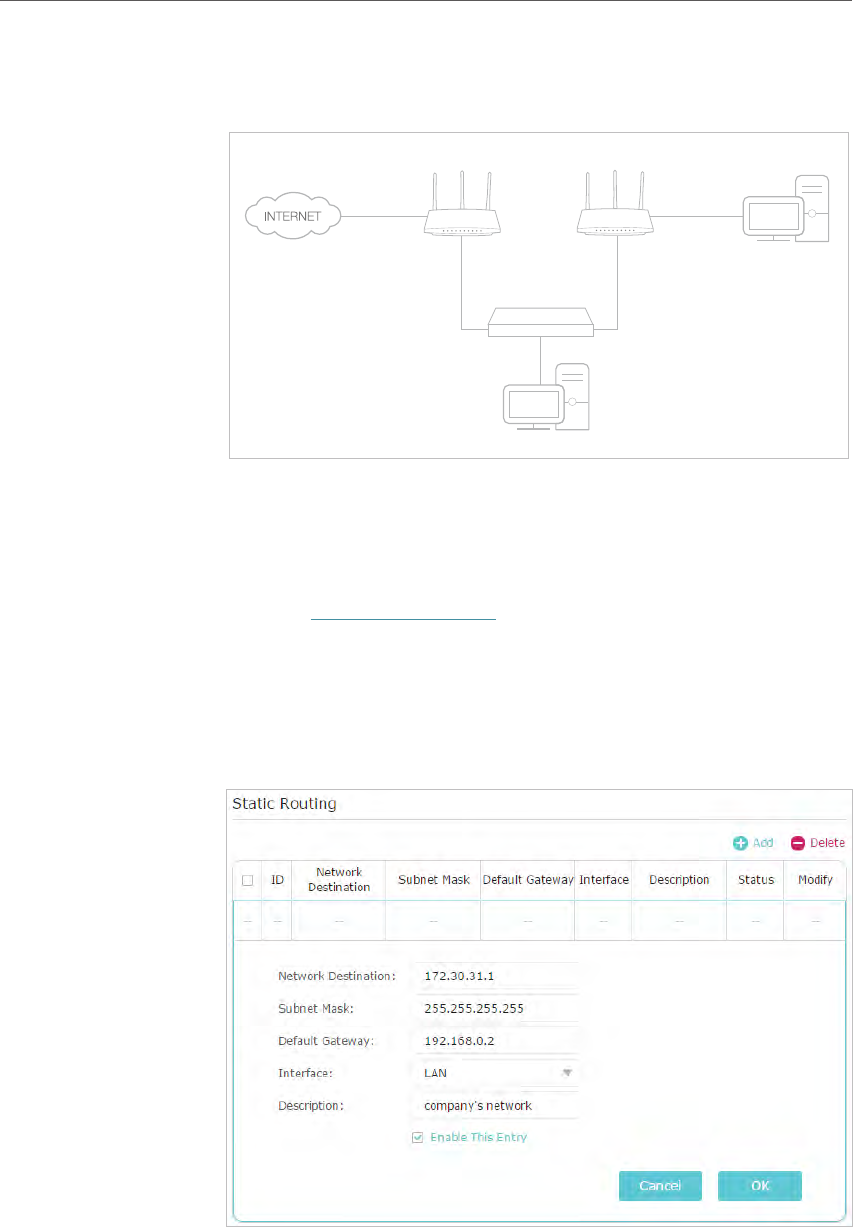
Task: Click the Interface column header
Action: (x=604, y=880)
